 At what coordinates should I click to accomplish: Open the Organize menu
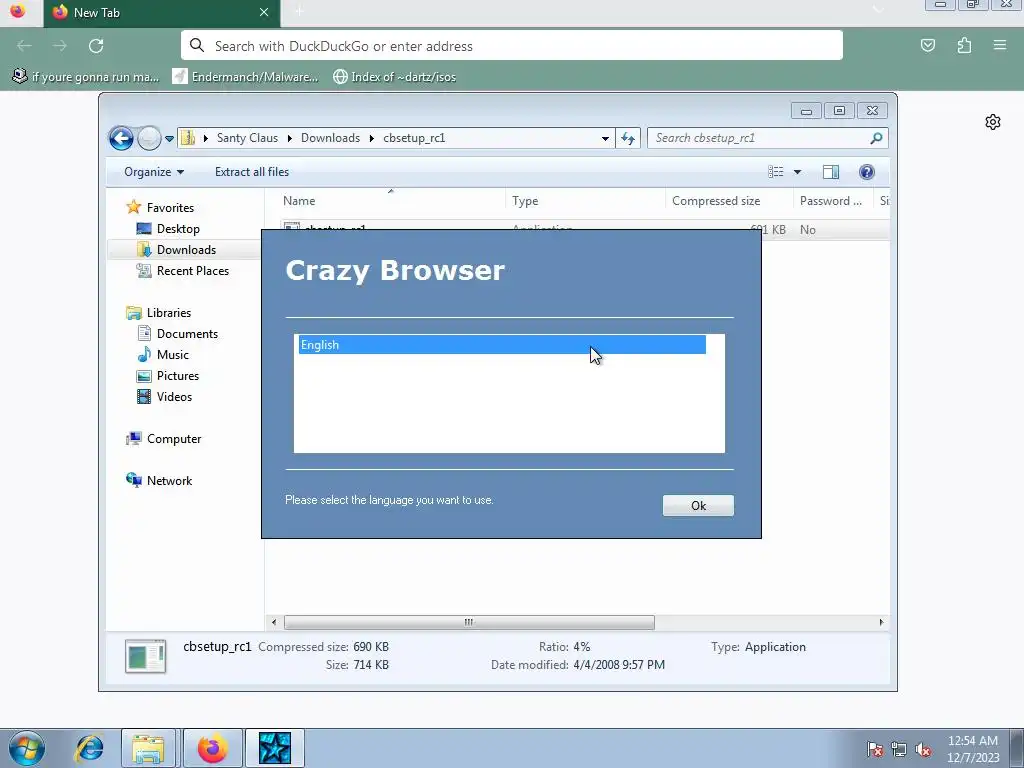[154, 172]
